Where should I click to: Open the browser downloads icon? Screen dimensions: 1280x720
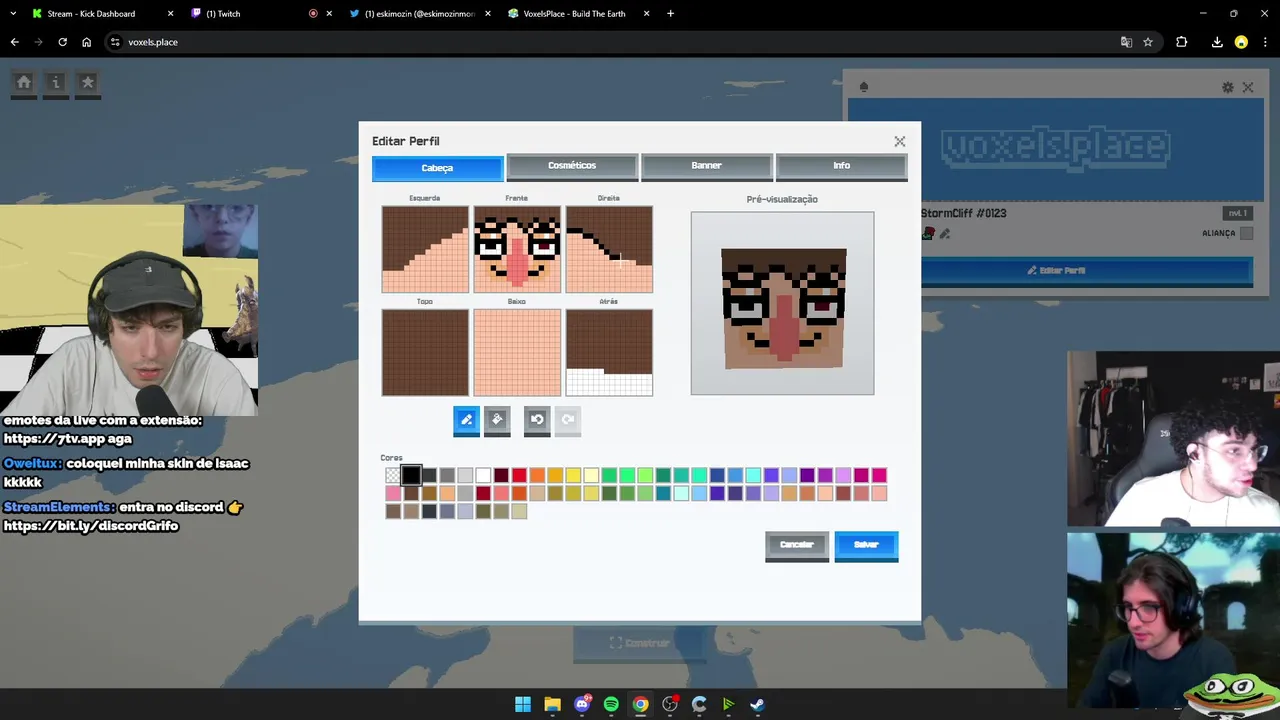1217,42
